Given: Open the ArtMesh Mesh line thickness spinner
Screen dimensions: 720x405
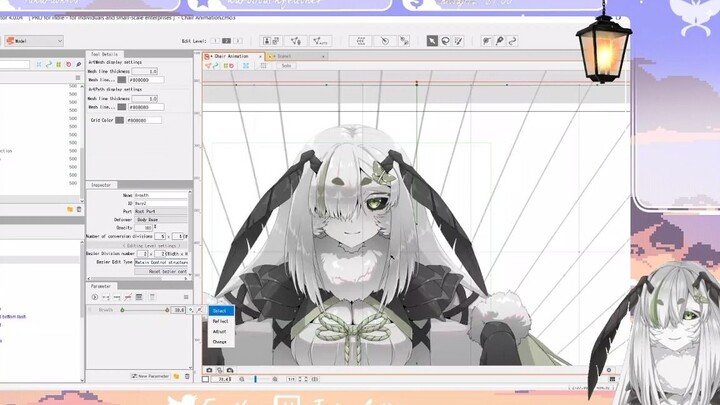Looking at the screenshot, I should (145, 71).
